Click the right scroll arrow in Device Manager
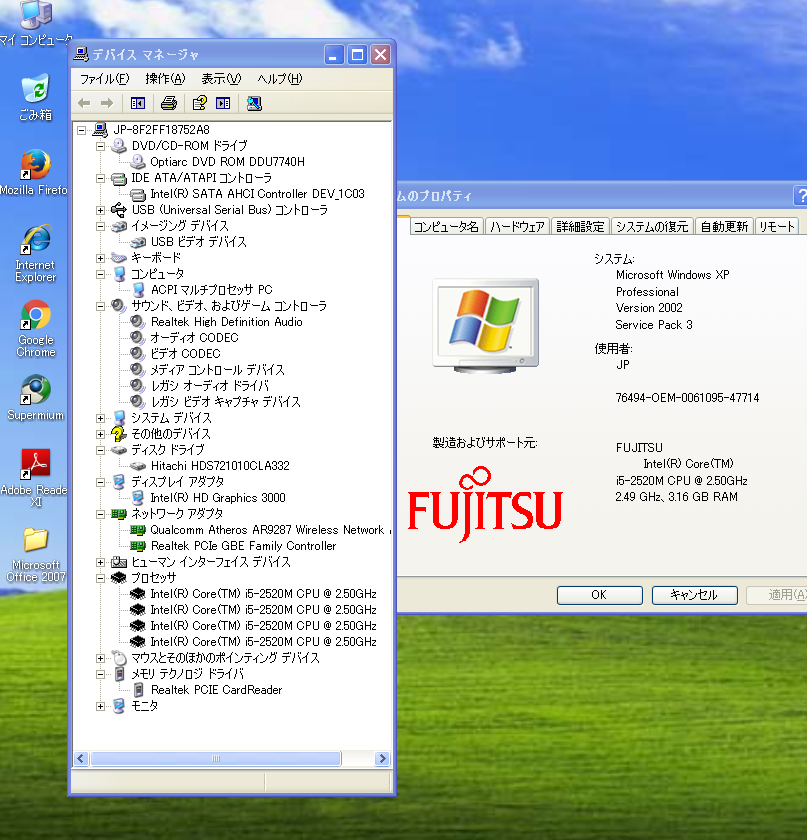Screen dimensions: 807x840 382,759
